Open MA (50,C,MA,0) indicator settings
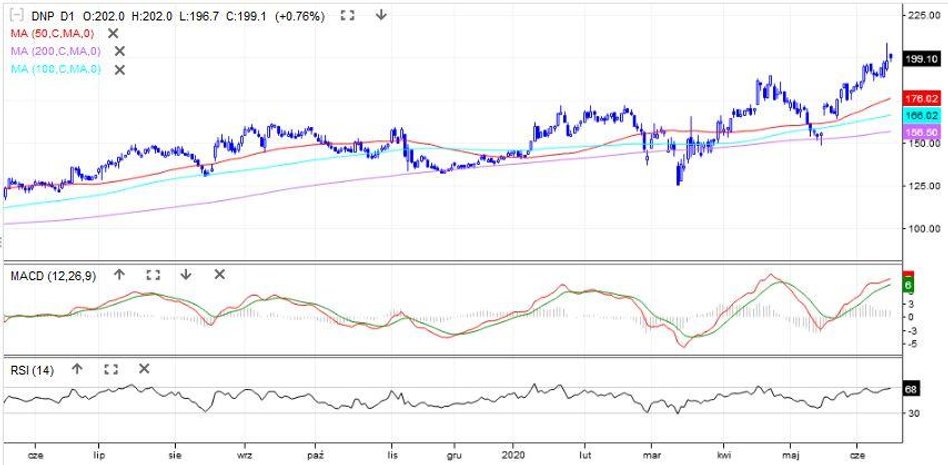 point(52,33)
